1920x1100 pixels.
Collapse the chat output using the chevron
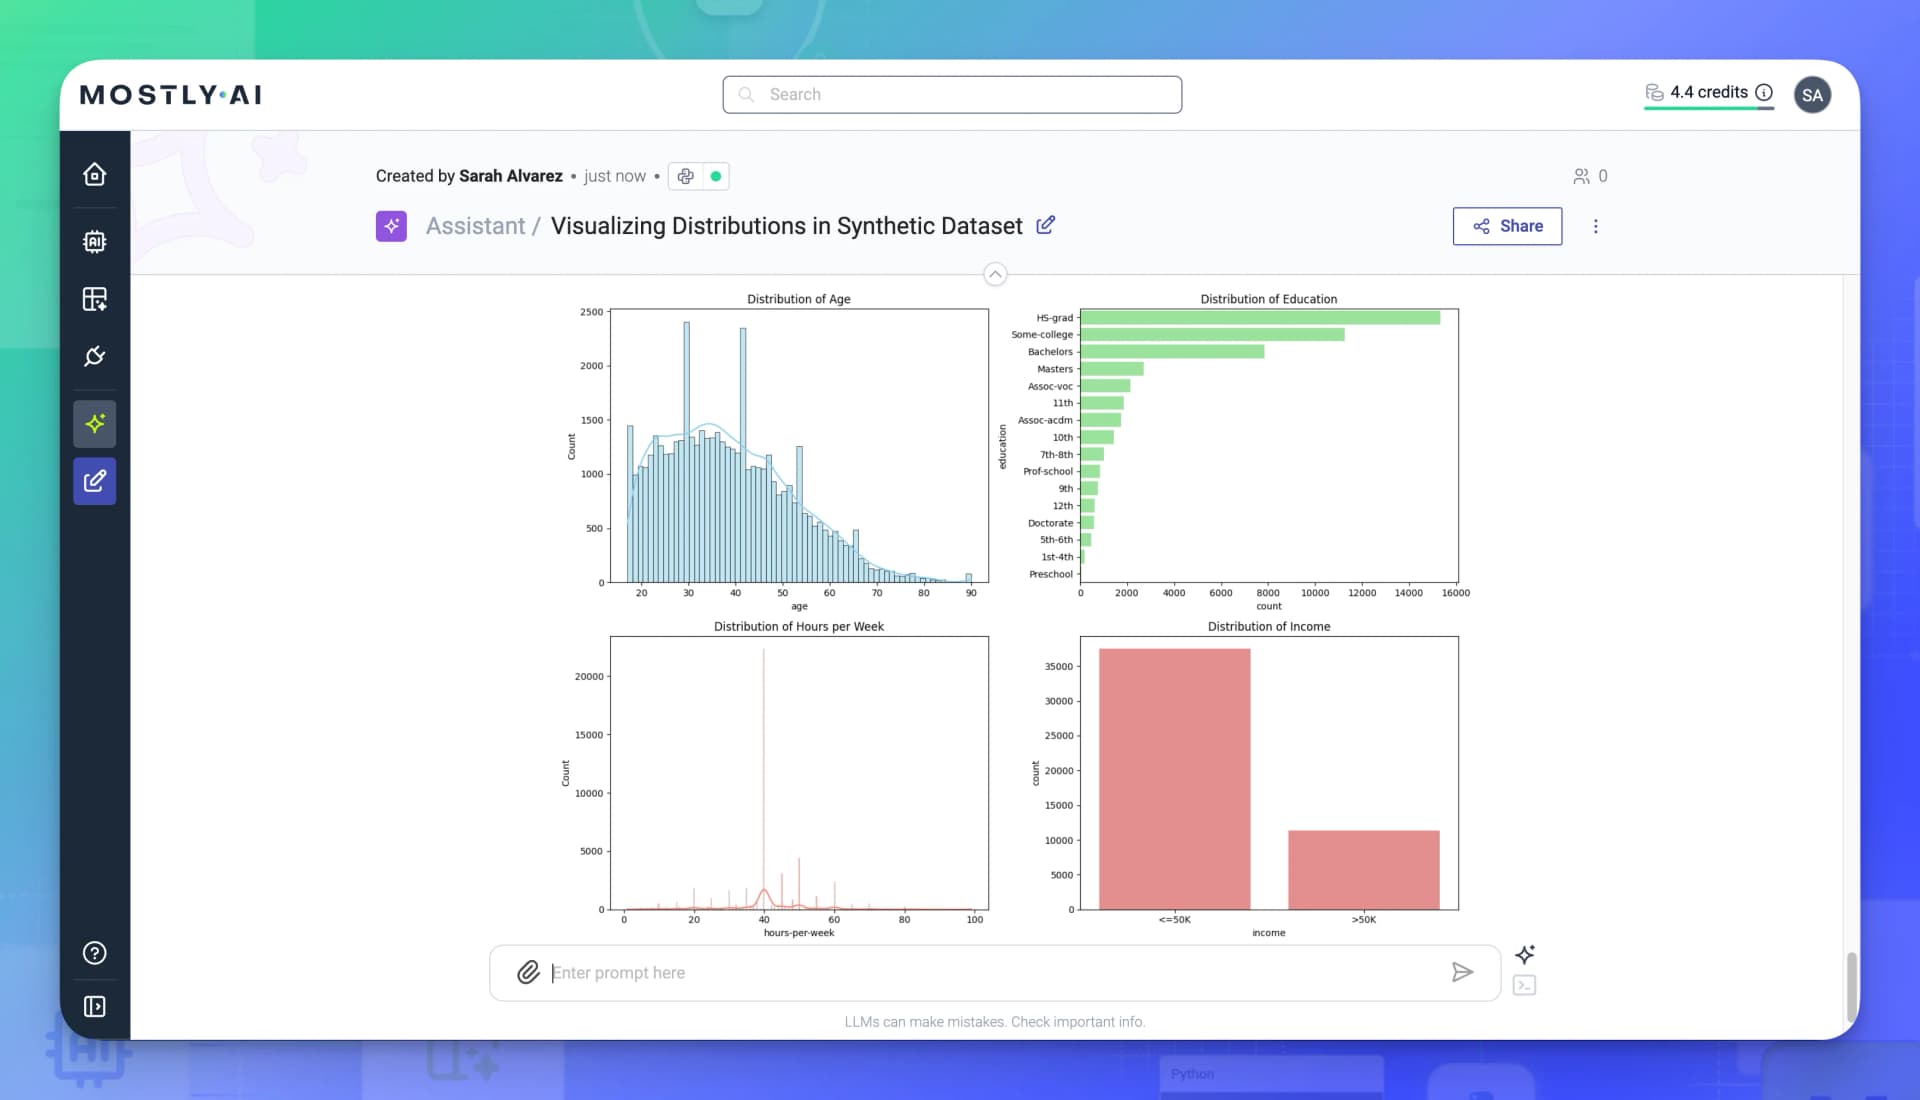point(995,274)
